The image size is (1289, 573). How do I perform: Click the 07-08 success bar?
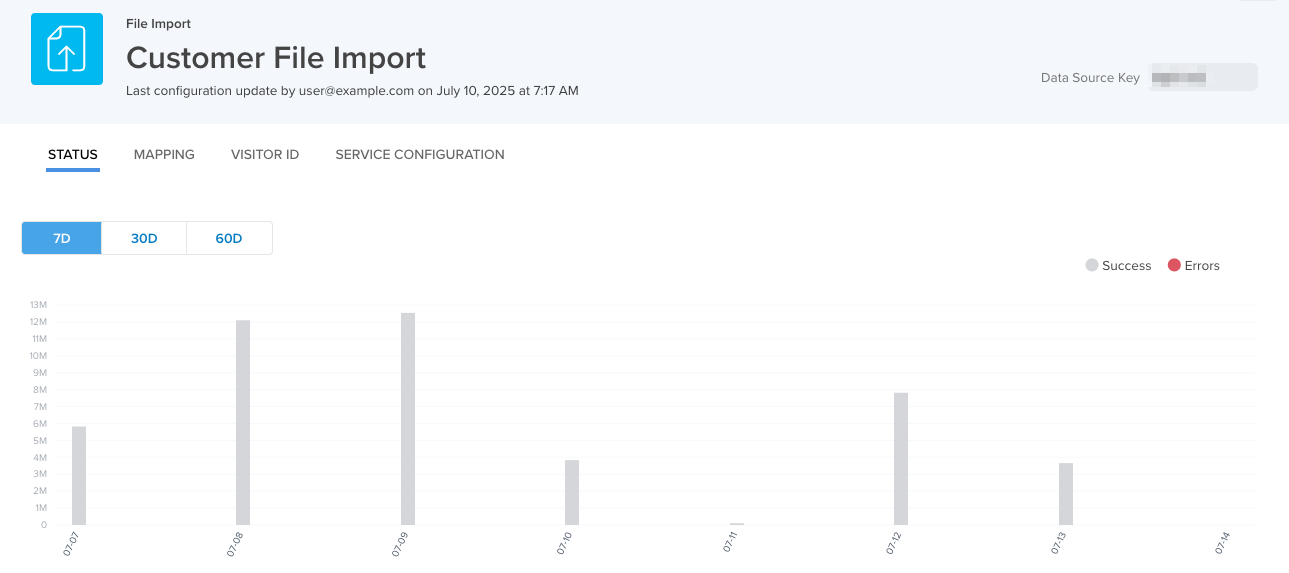[243, 422]
